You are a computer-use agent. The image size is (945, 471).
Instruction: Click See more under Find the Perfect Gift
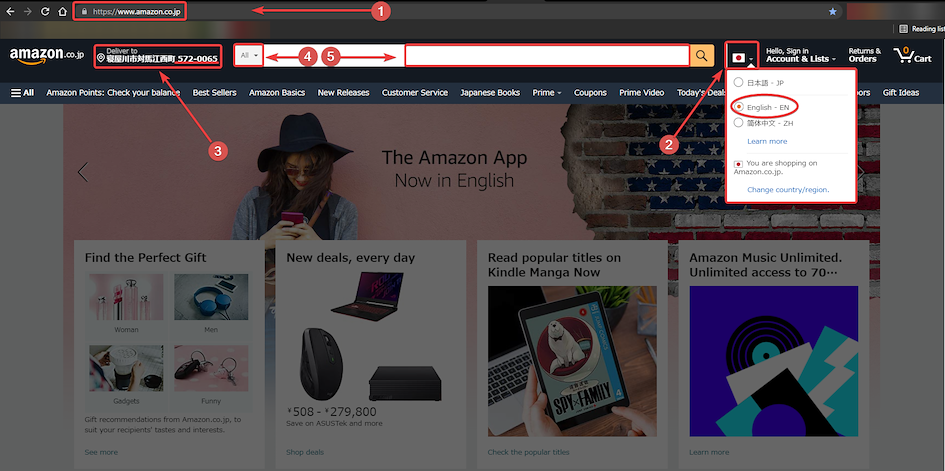tap(101, 452)
